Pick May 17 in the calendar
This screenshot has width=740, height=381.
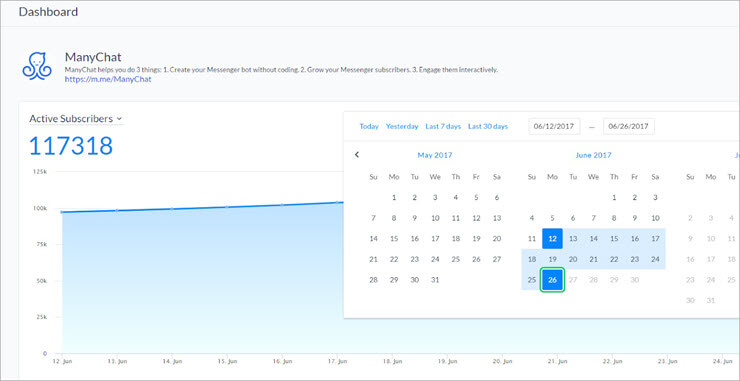pos(435,239)
